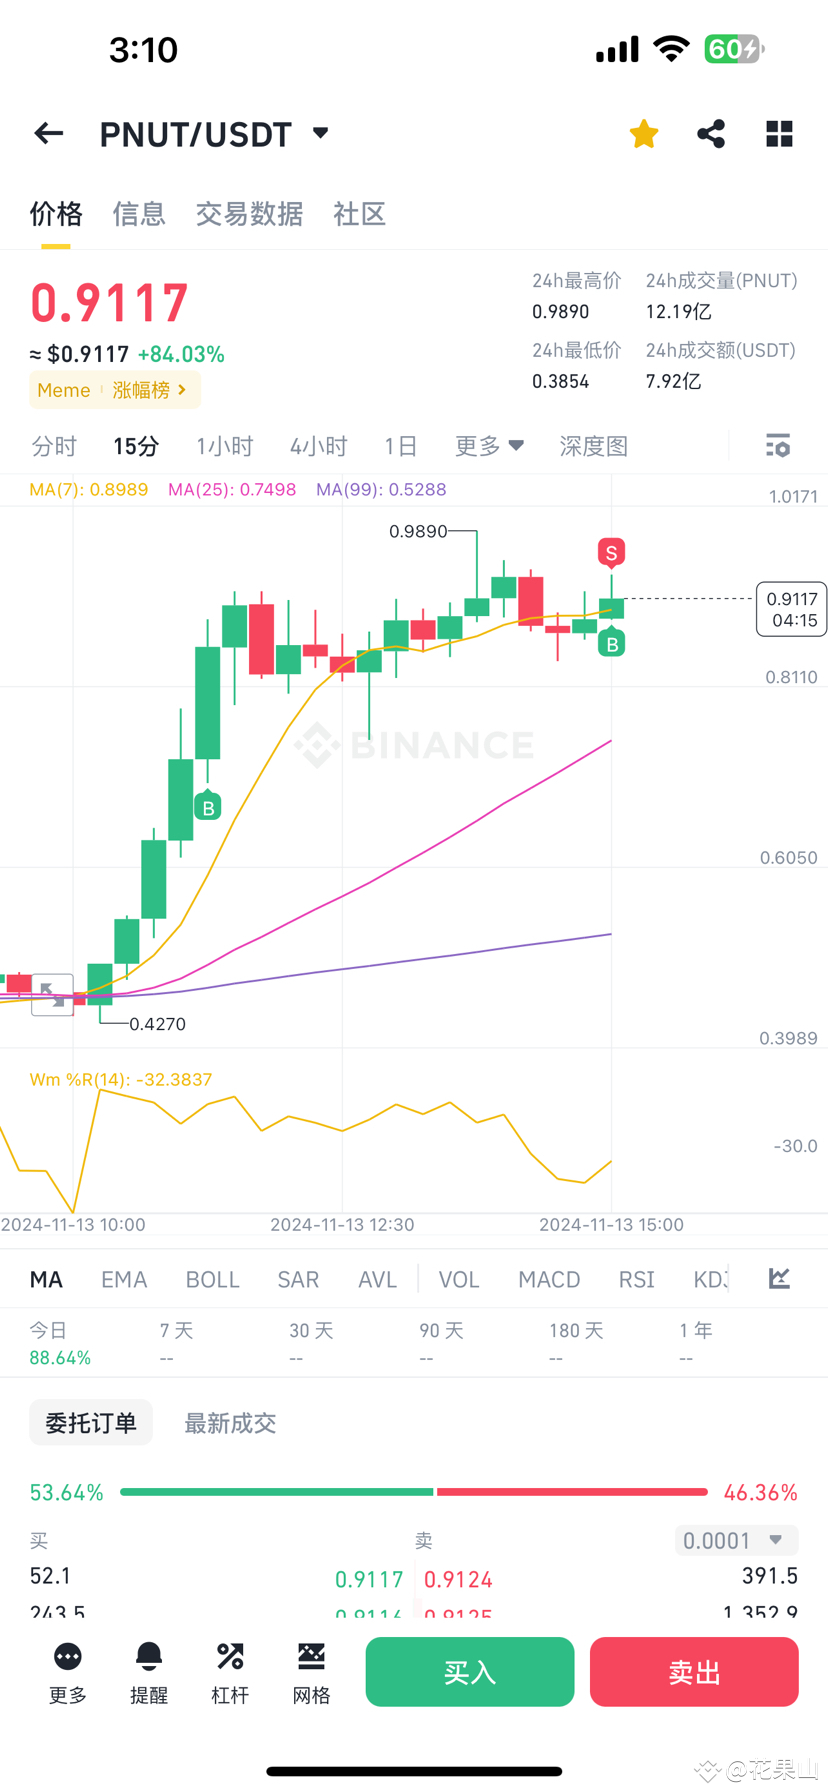Tap the 30 天 performance entry
This screenshot has width=828, height=1792.
point(311,1344)
